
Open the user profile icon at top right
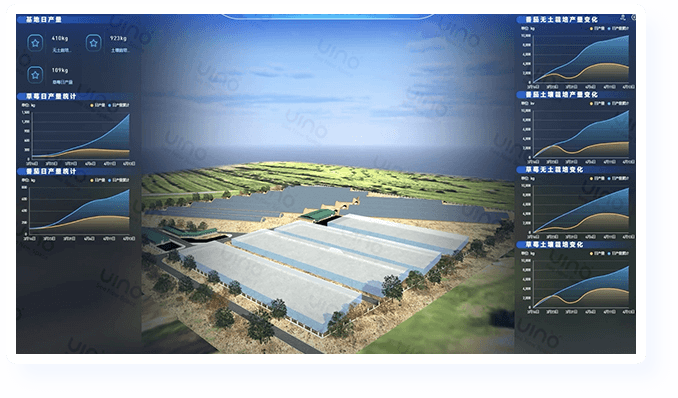(623, 17)
